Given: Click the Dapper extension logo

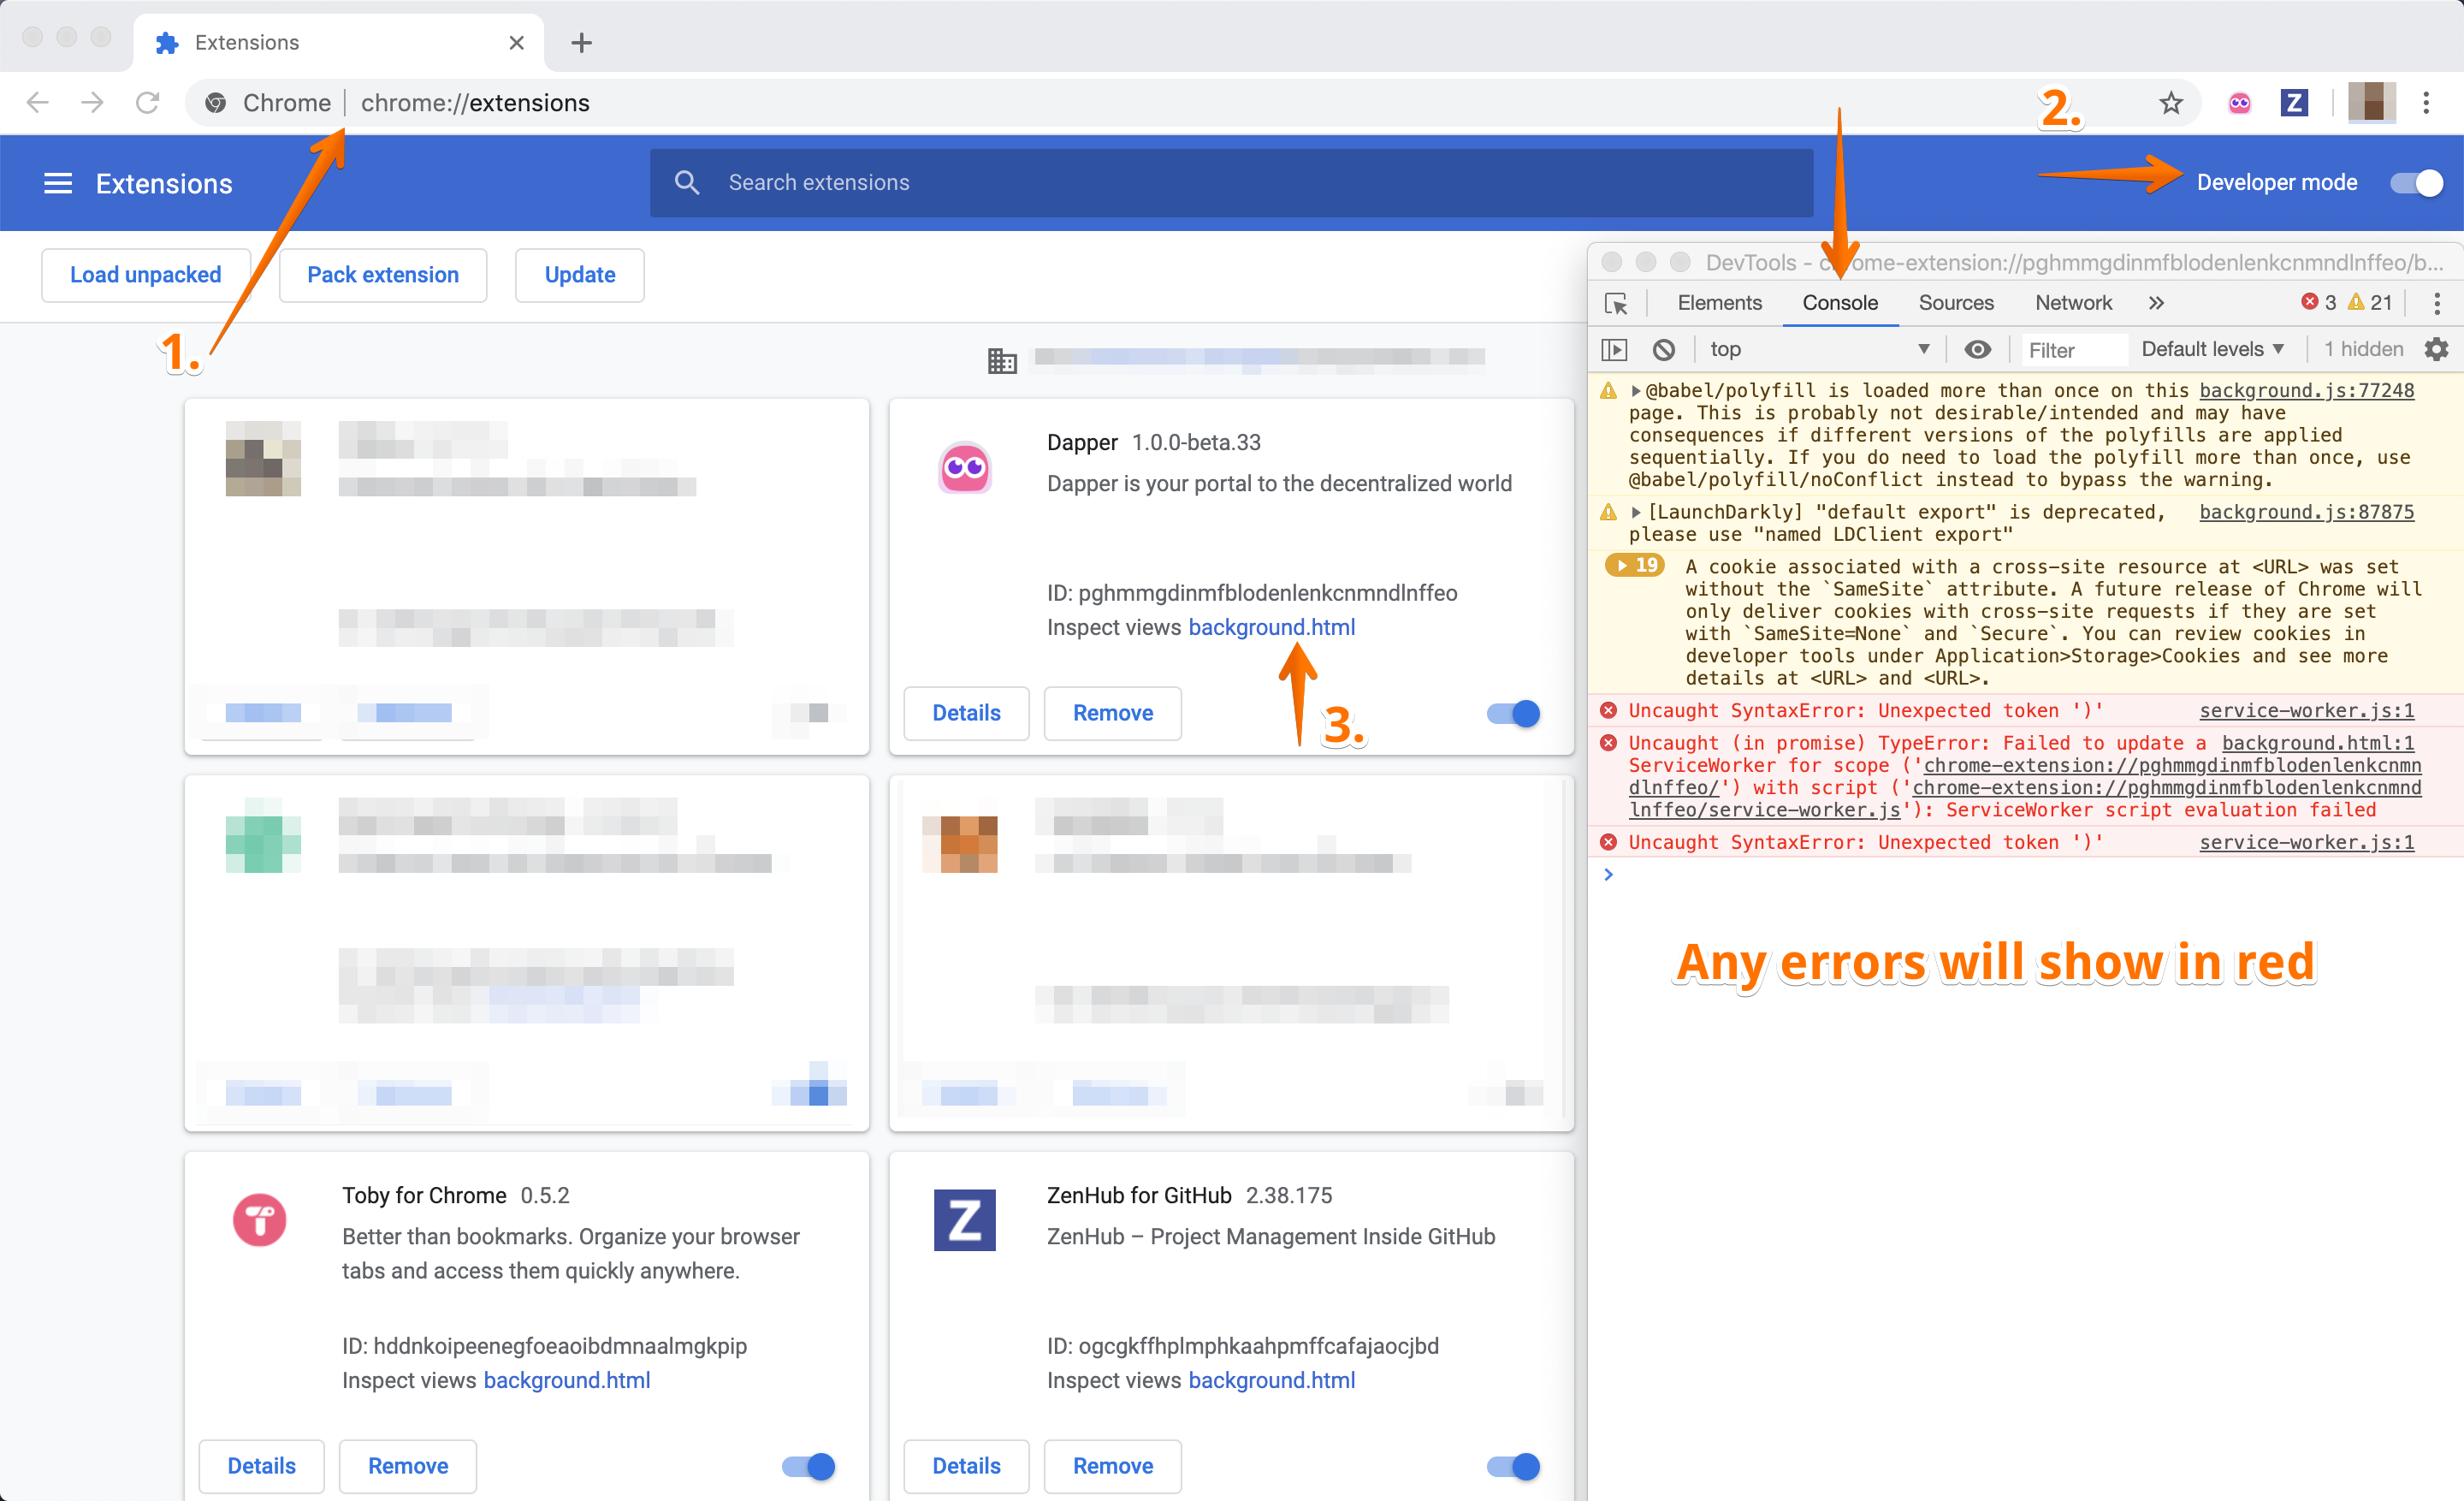Looking at the screenshot, I should coord(964,467).
